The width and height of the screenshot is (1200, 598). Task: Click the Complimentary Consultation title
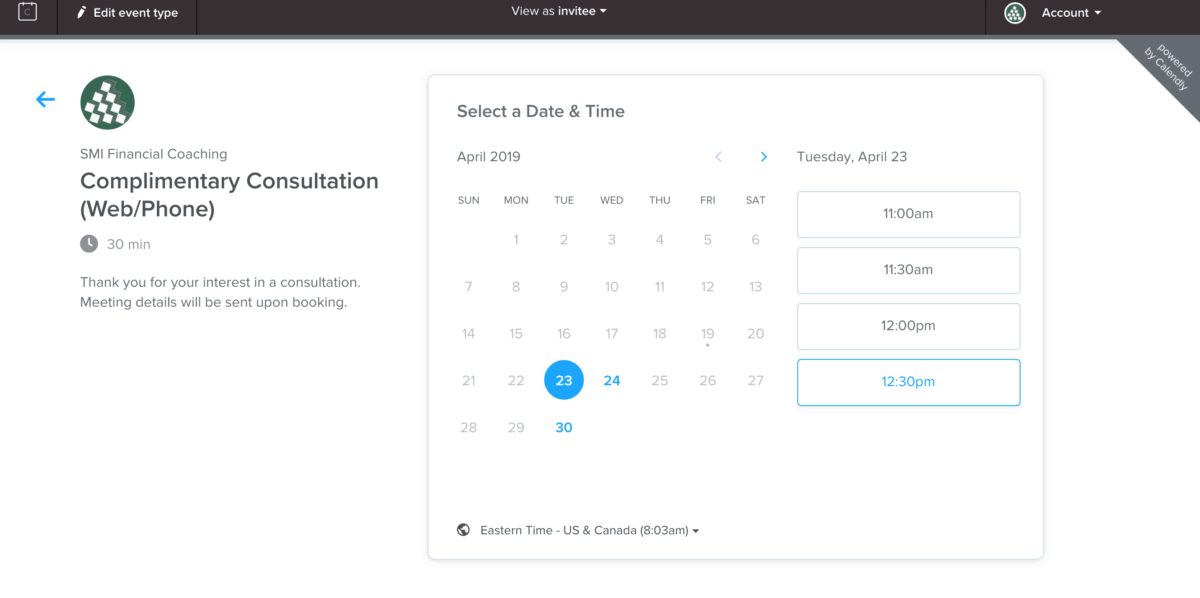click(229, 195)
